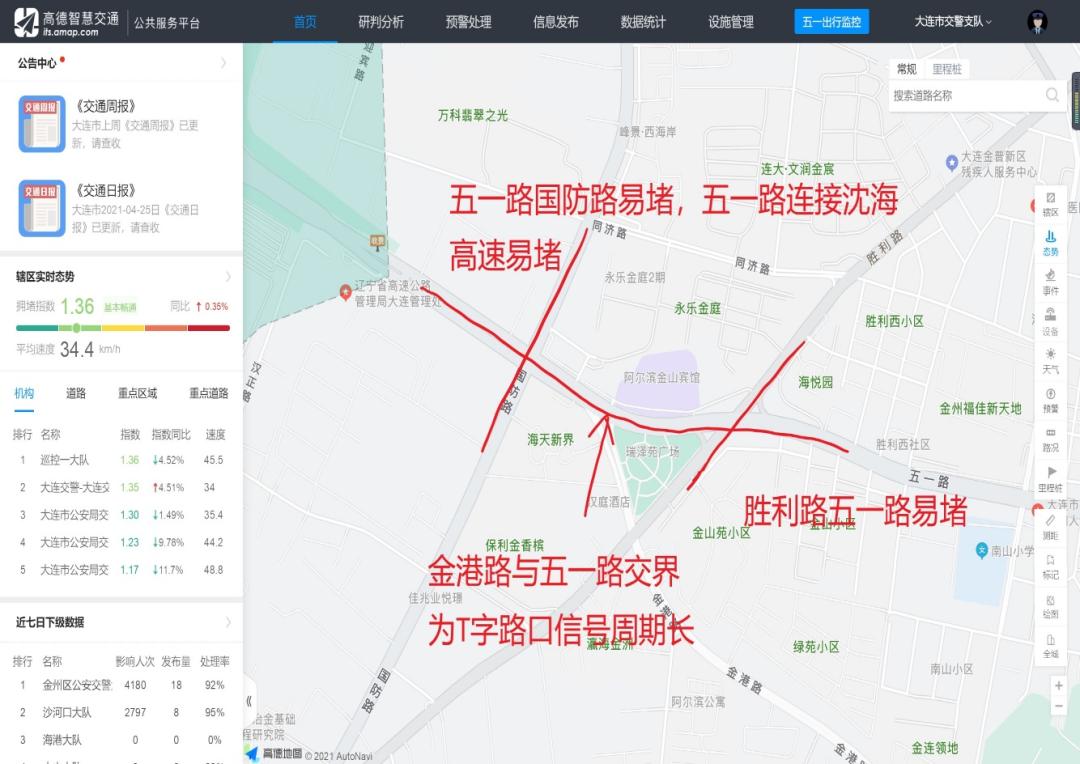
Task: Open the user avatar icon at top right
Action: (1037, 22)
